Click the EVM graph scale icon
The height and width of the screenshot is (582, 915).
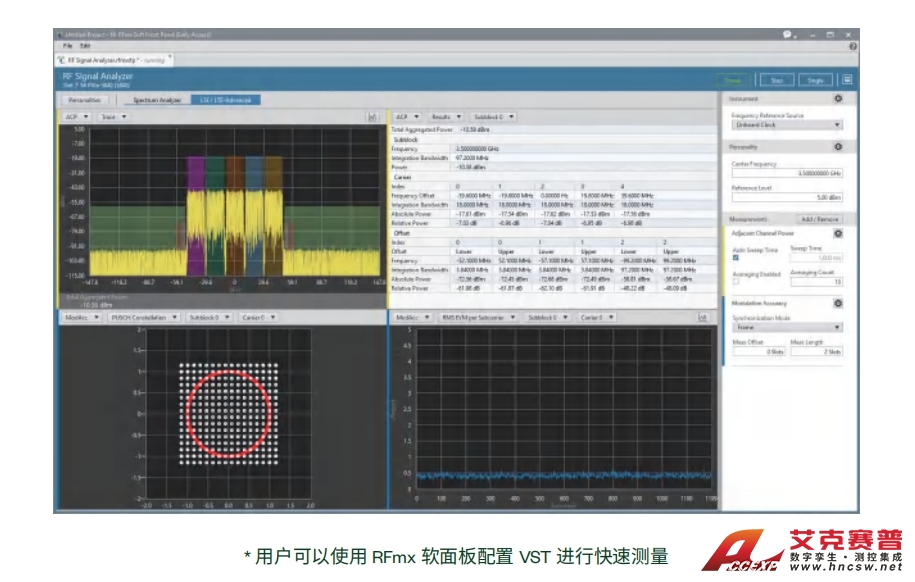coord(703,317)
